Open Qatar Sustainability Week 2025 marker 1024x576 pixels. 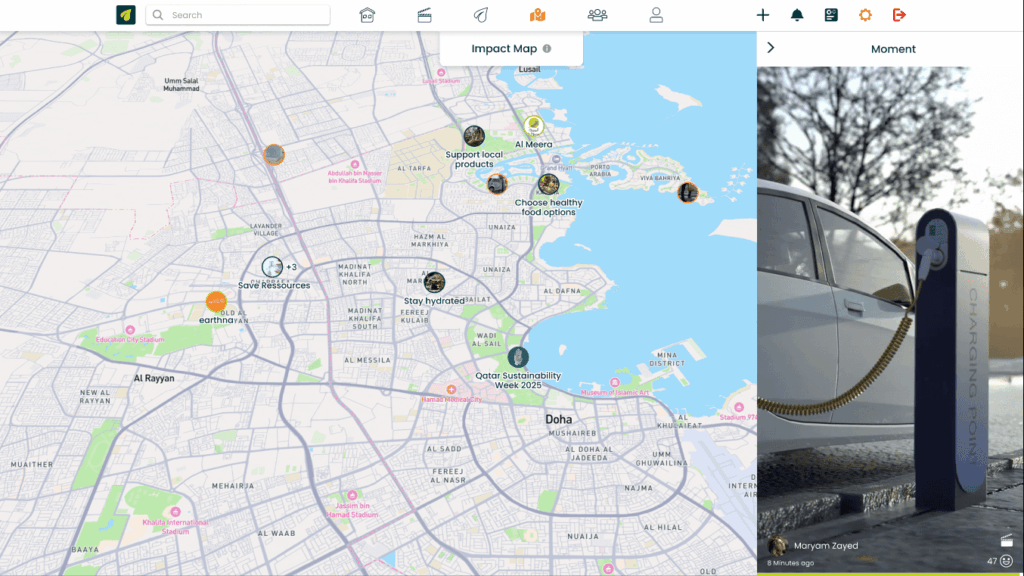pyautogui.click(x=518, y=357)
